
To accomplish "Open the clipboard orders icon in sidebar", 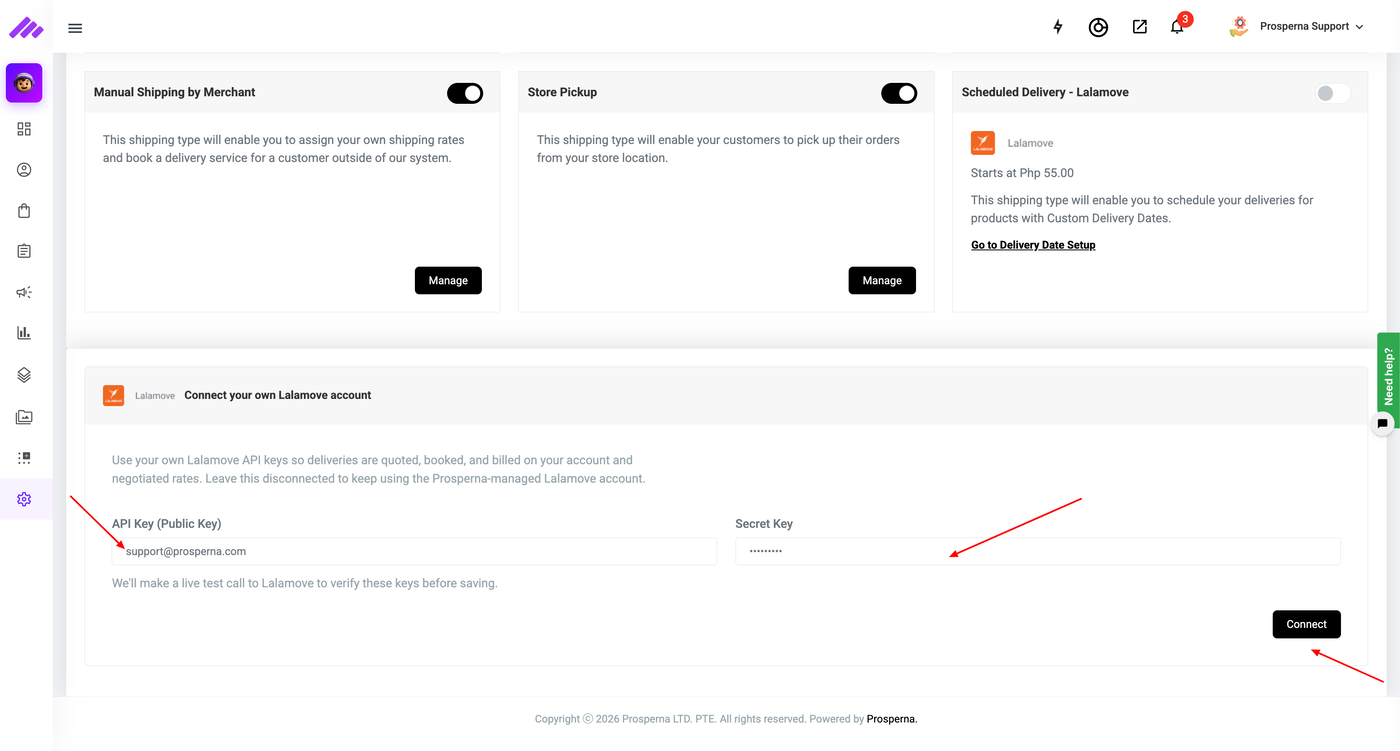I will [x=24, y=251].
